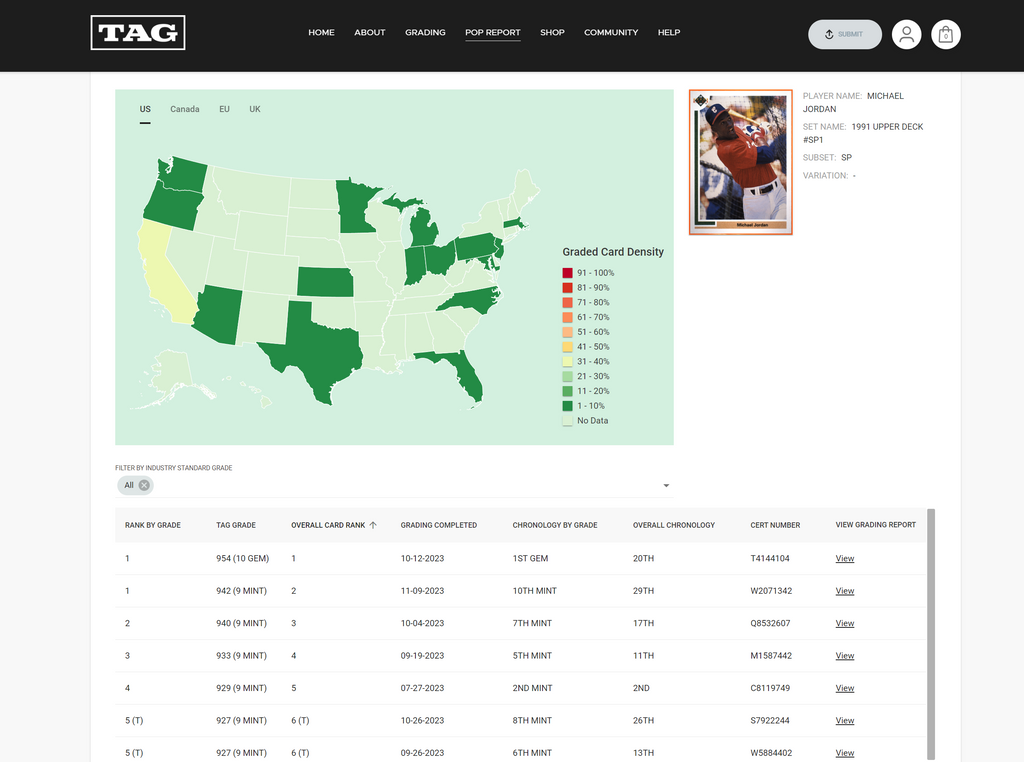Open the user account profile icon
Viewport: 1024px width, 762px height.
pos(906,34)
